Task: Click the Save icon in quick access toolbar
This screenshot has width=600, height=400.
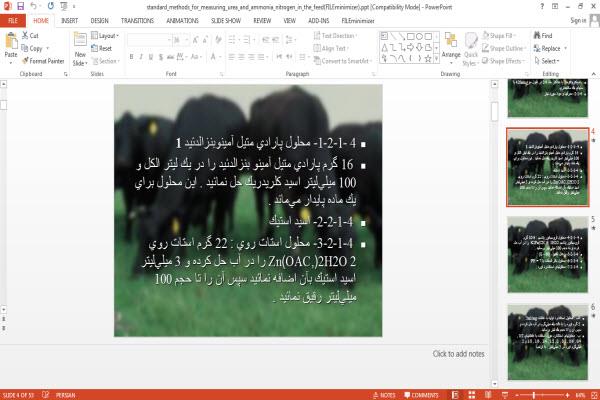Action: 20,6
